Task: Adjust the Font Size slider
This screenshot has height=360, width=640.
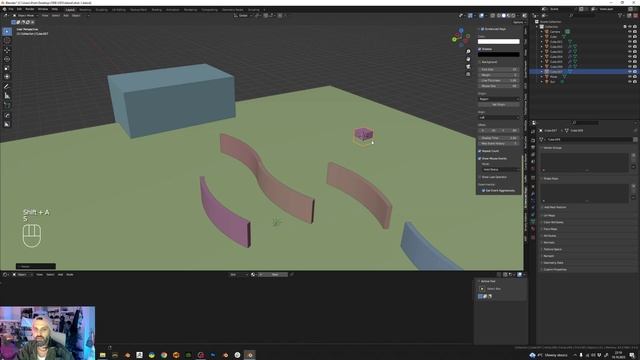Action: (x=499, y=69)
